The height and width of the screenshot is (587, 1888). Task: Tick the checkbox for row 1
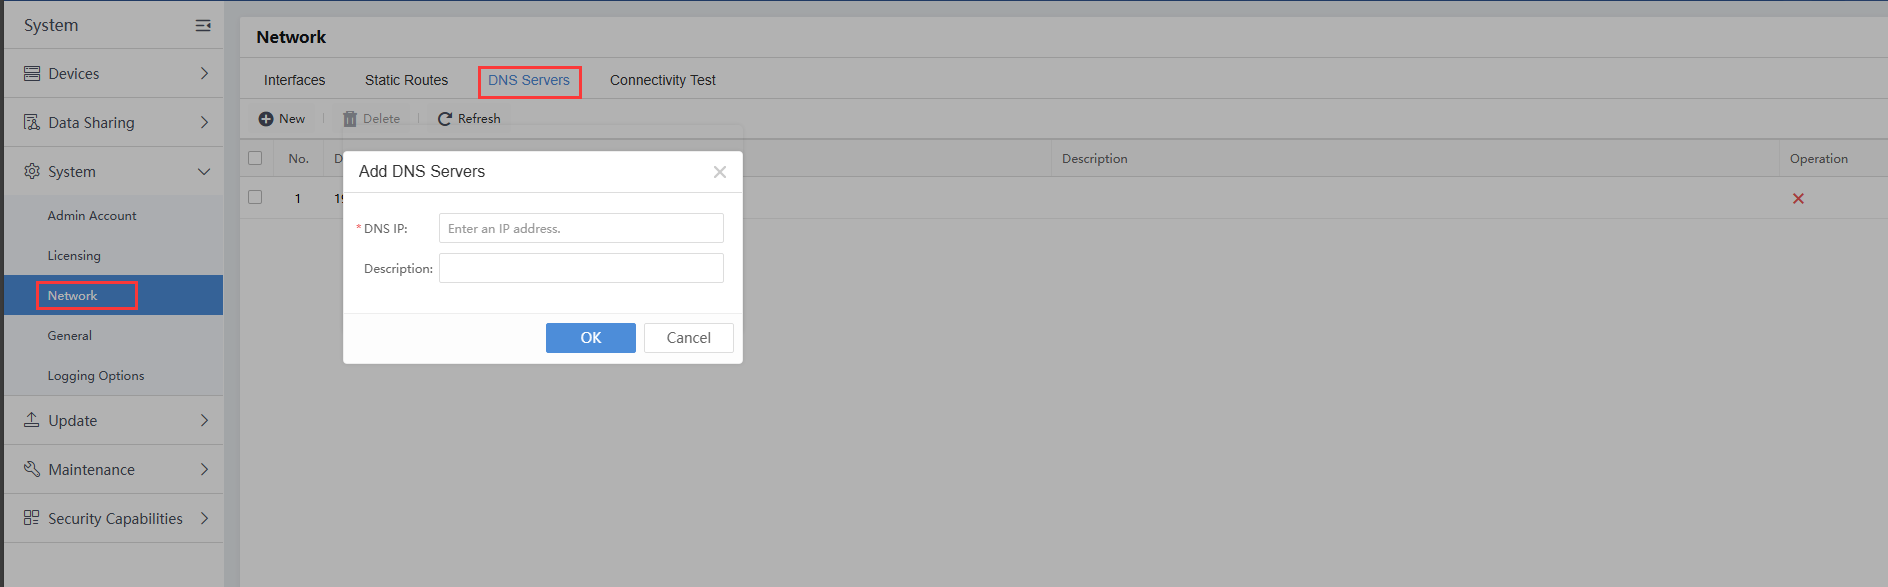pos(255,197)
